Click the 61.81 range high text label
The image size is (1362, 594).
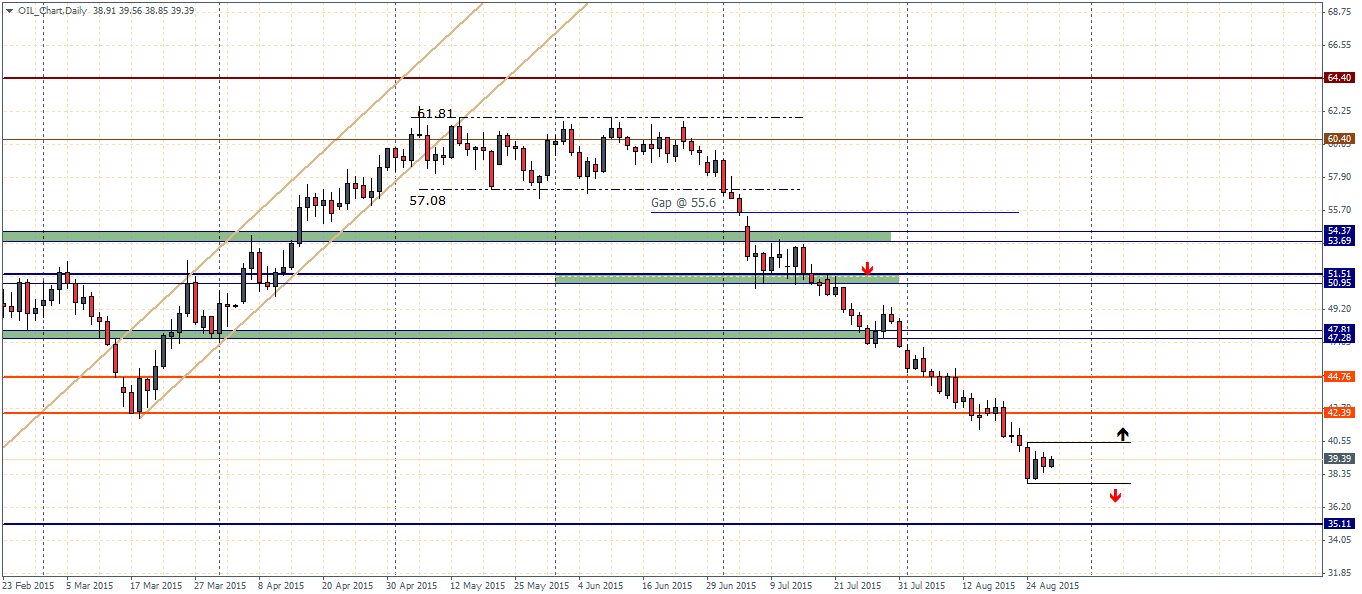click(436, 113)
